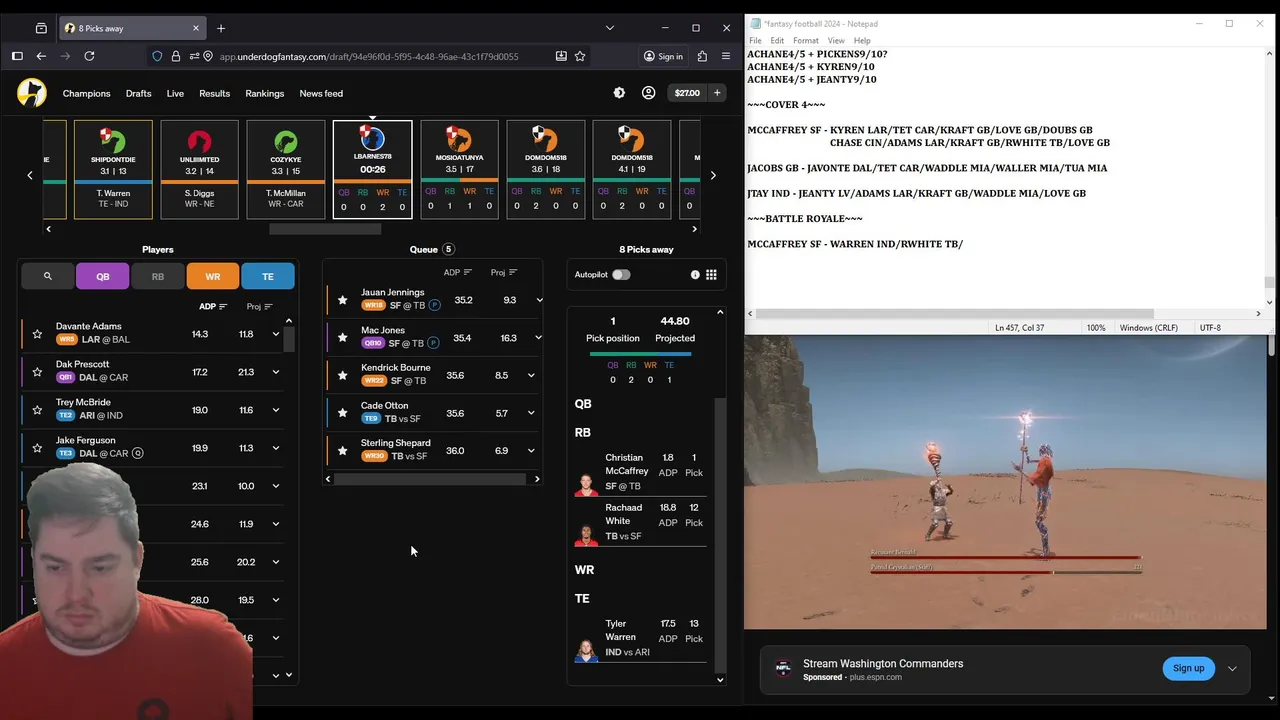Image resolution: width=1280 pixels, height=720 pixels.
Task: Open the player search filter
Action: point(47,276)
